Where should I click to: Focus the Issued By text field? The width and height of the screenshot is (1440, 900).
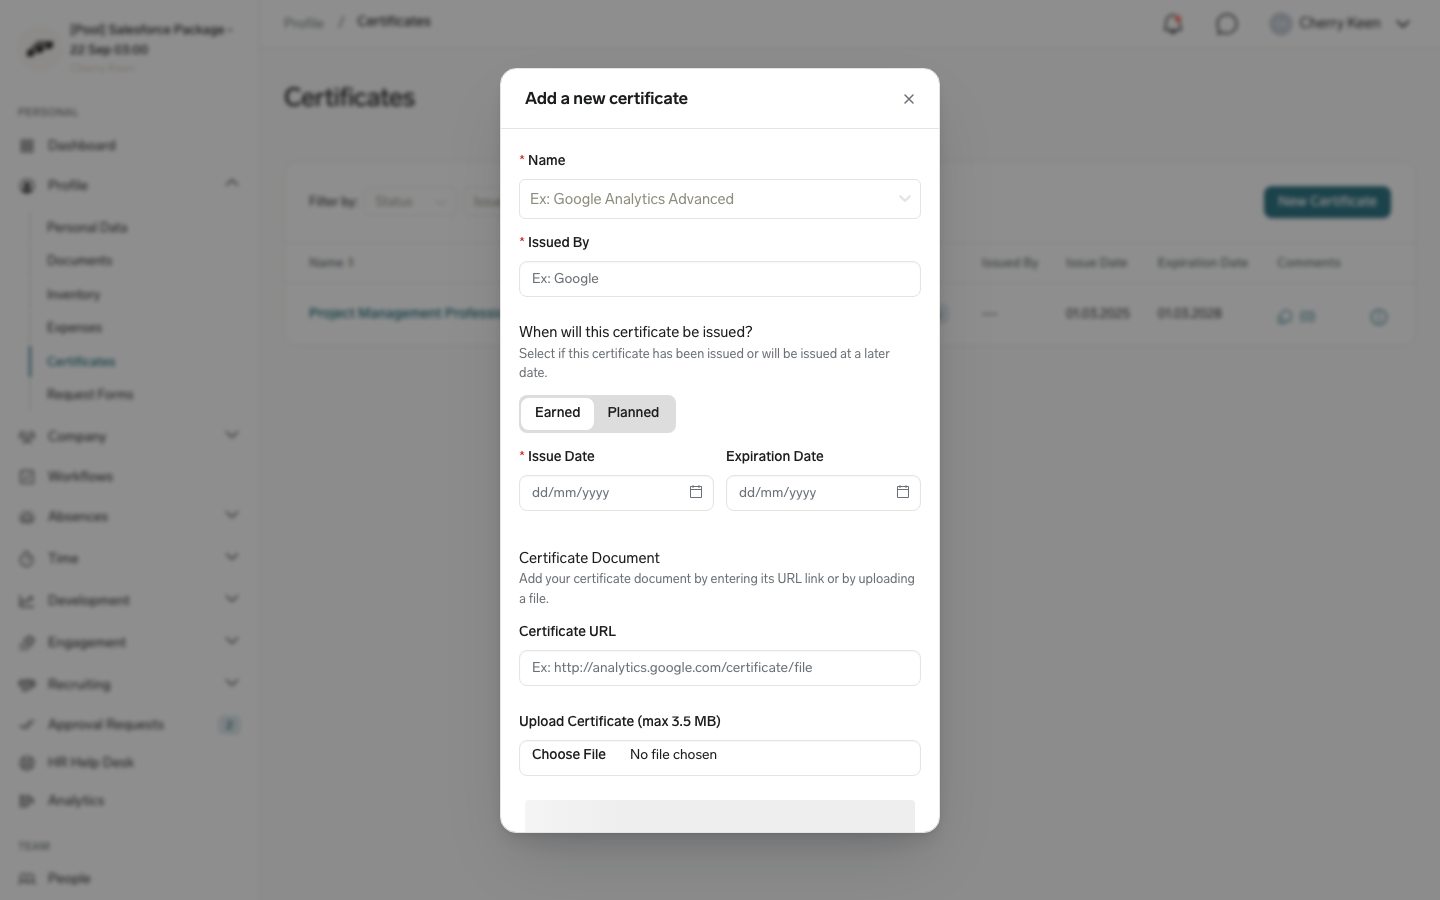point(720,279)
